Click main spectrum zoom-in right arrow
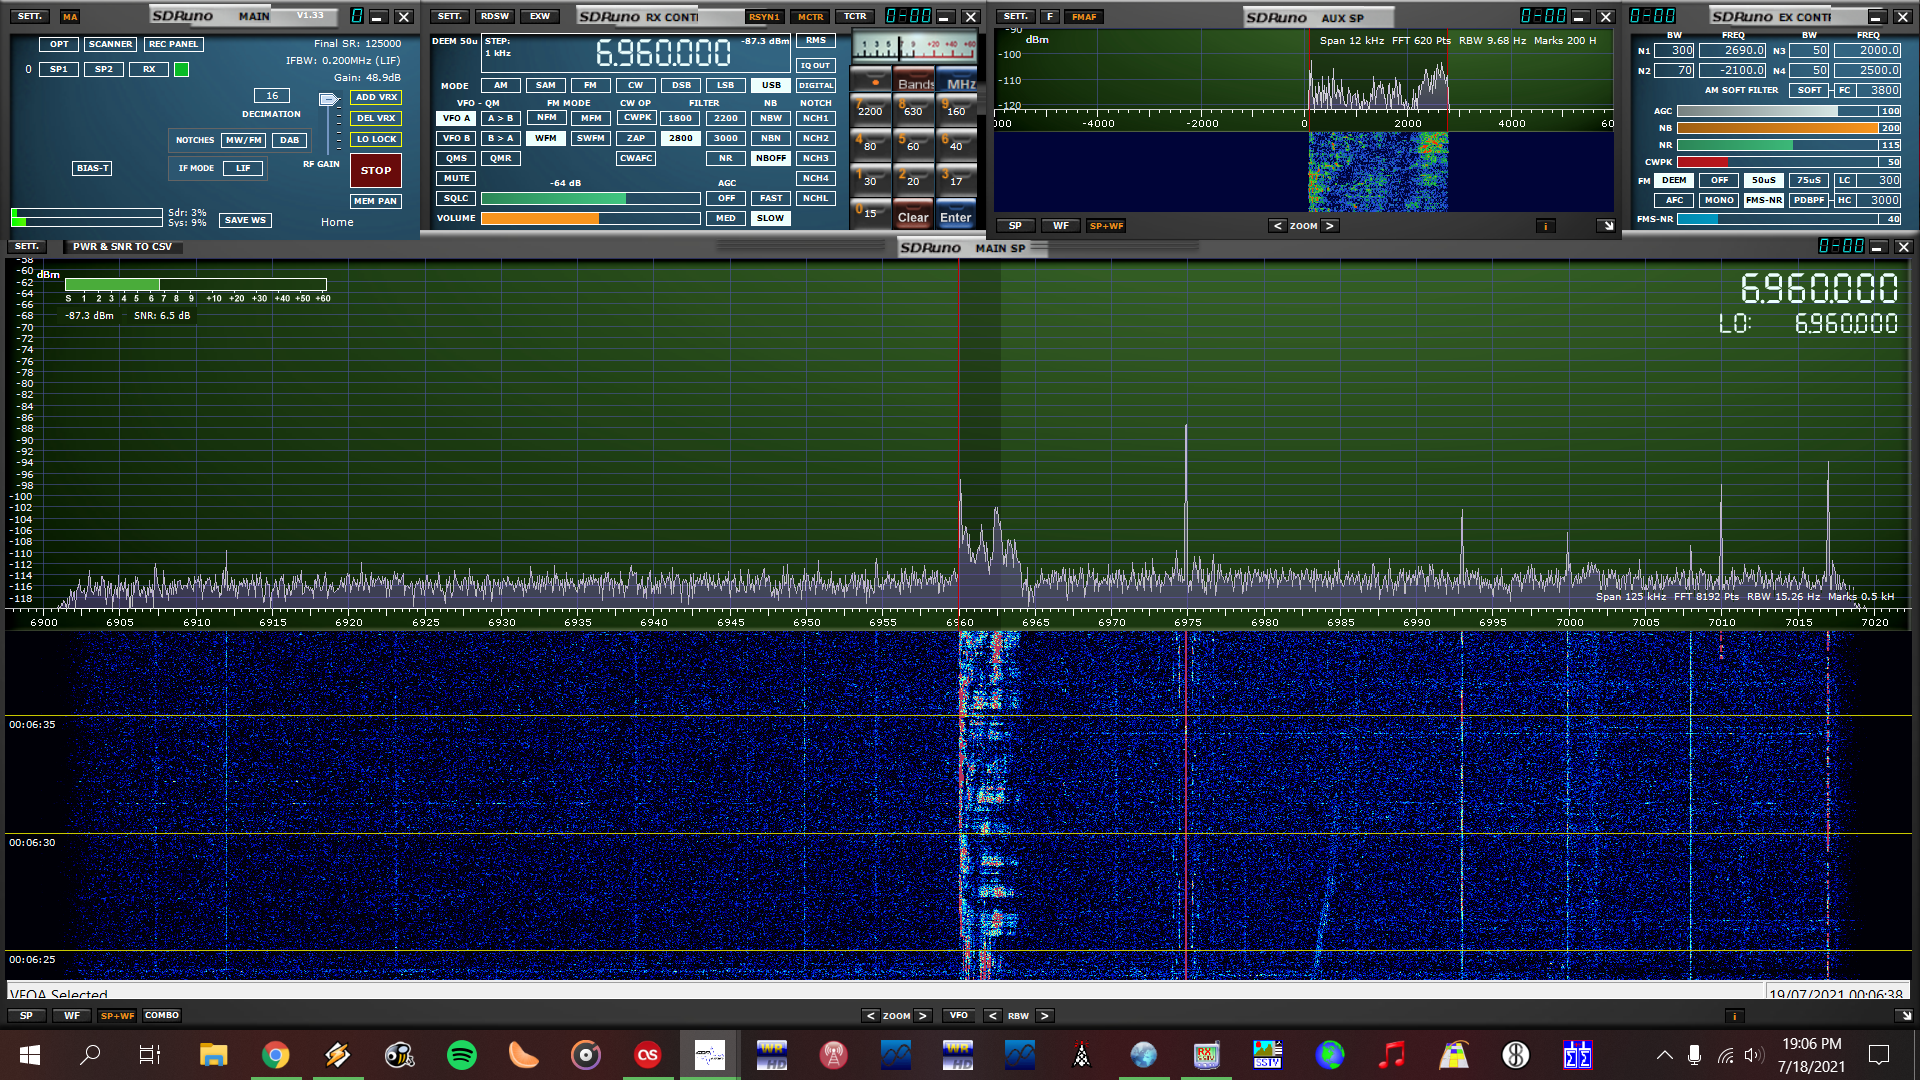1920x1080 pixels. [x=922, y=1016]
